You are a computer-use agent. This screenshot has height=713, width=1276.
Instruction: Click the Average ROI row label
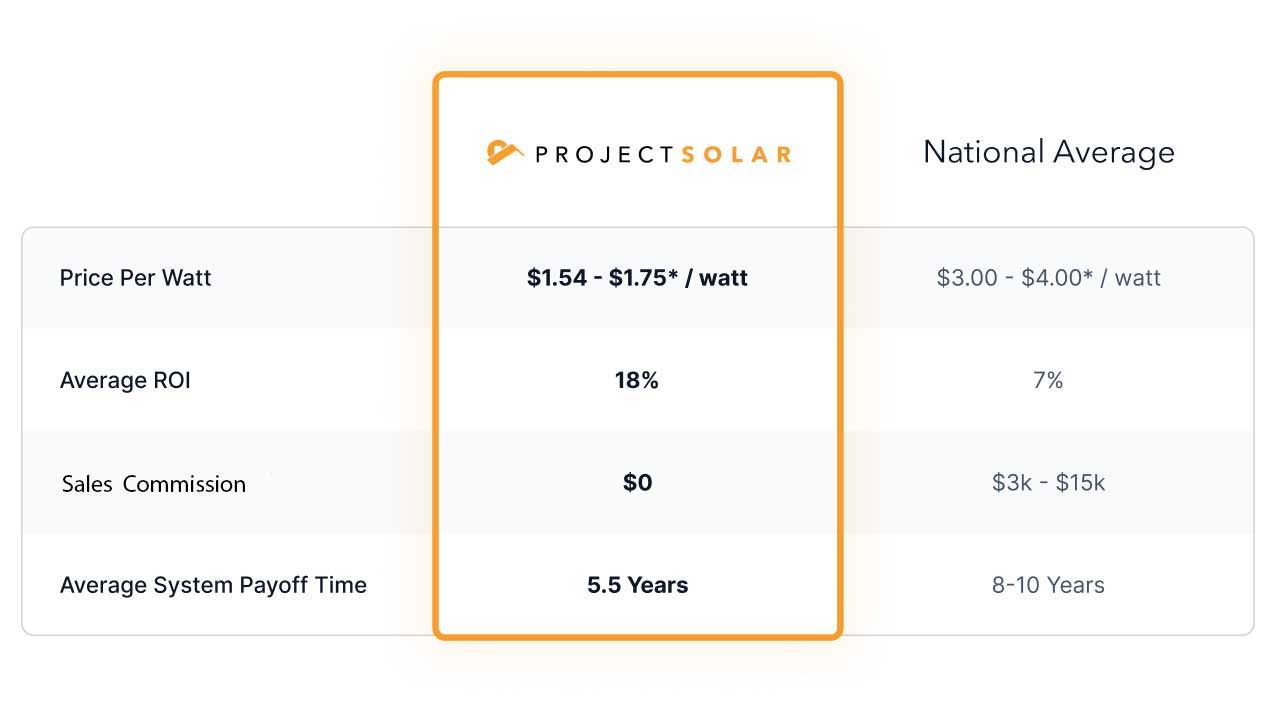tap(125, 380)
